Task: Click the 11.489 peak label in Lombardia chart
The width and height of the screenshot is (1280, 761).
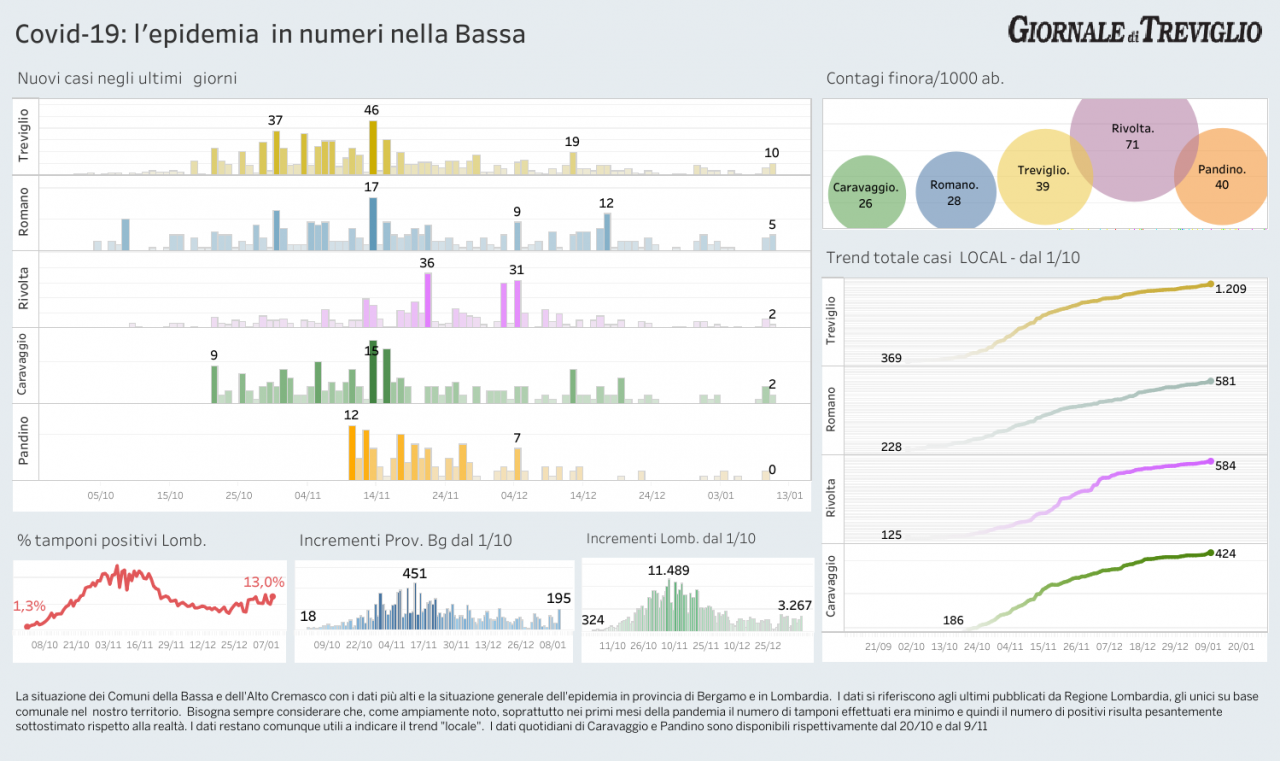Action: point(669,570)
